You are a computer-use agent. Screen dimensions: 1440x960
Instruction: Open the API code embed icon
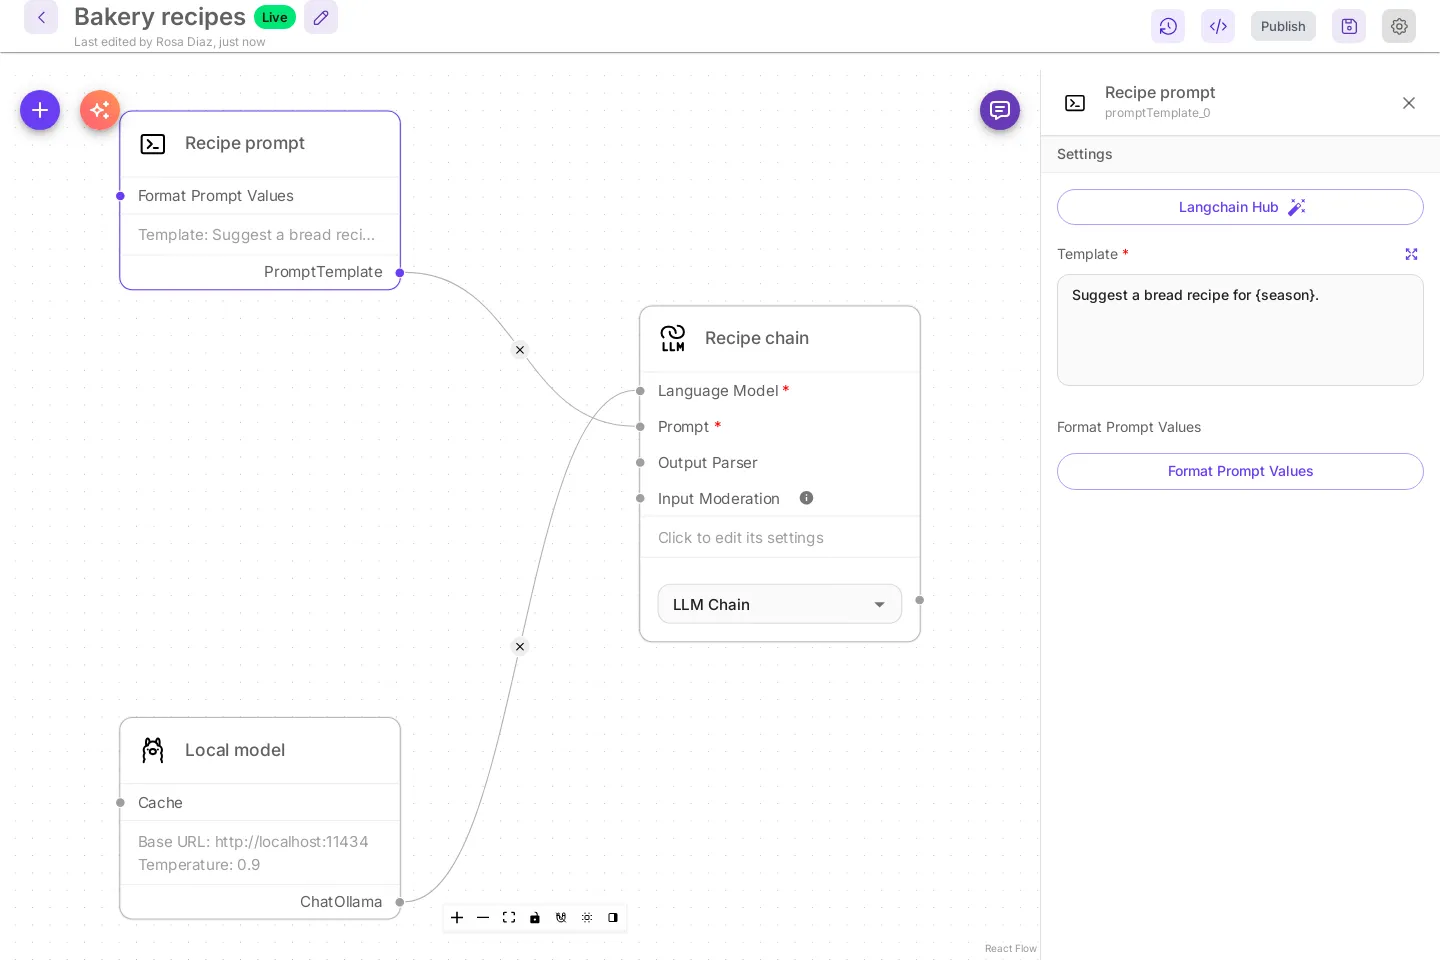(x=1218, y=26)
